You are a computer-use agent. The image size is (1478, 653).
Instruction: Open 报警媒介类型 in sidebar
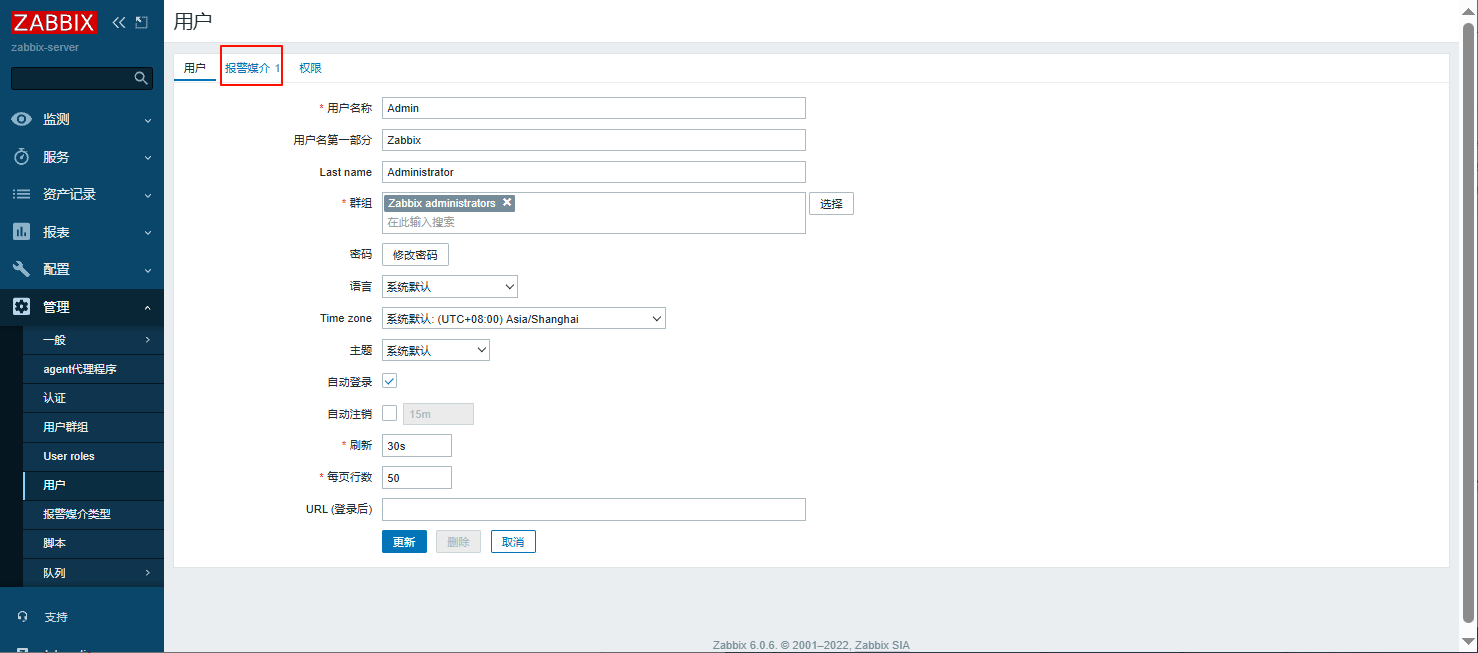coord(93,514)
